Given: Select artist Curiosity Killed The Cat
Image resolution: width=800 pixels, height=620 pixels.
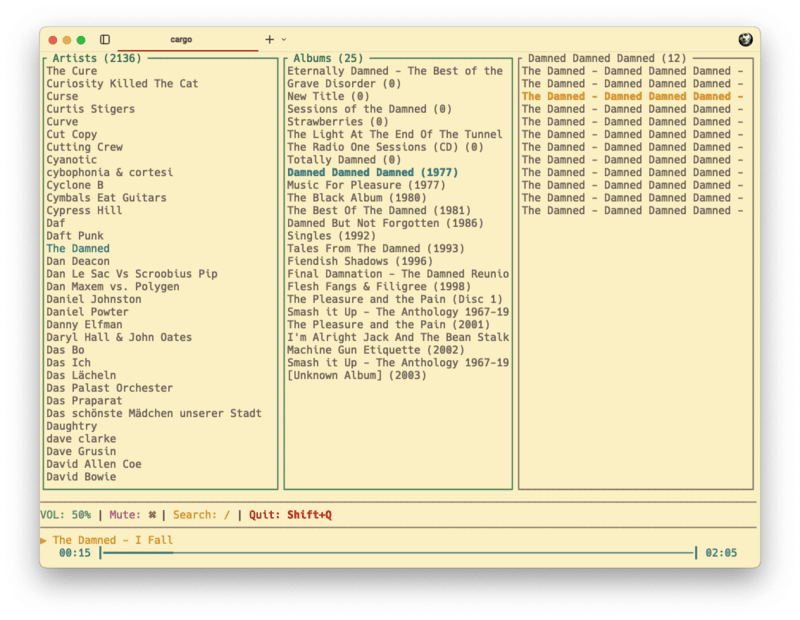Looking at the screenshot, I should tap(122, 84).
